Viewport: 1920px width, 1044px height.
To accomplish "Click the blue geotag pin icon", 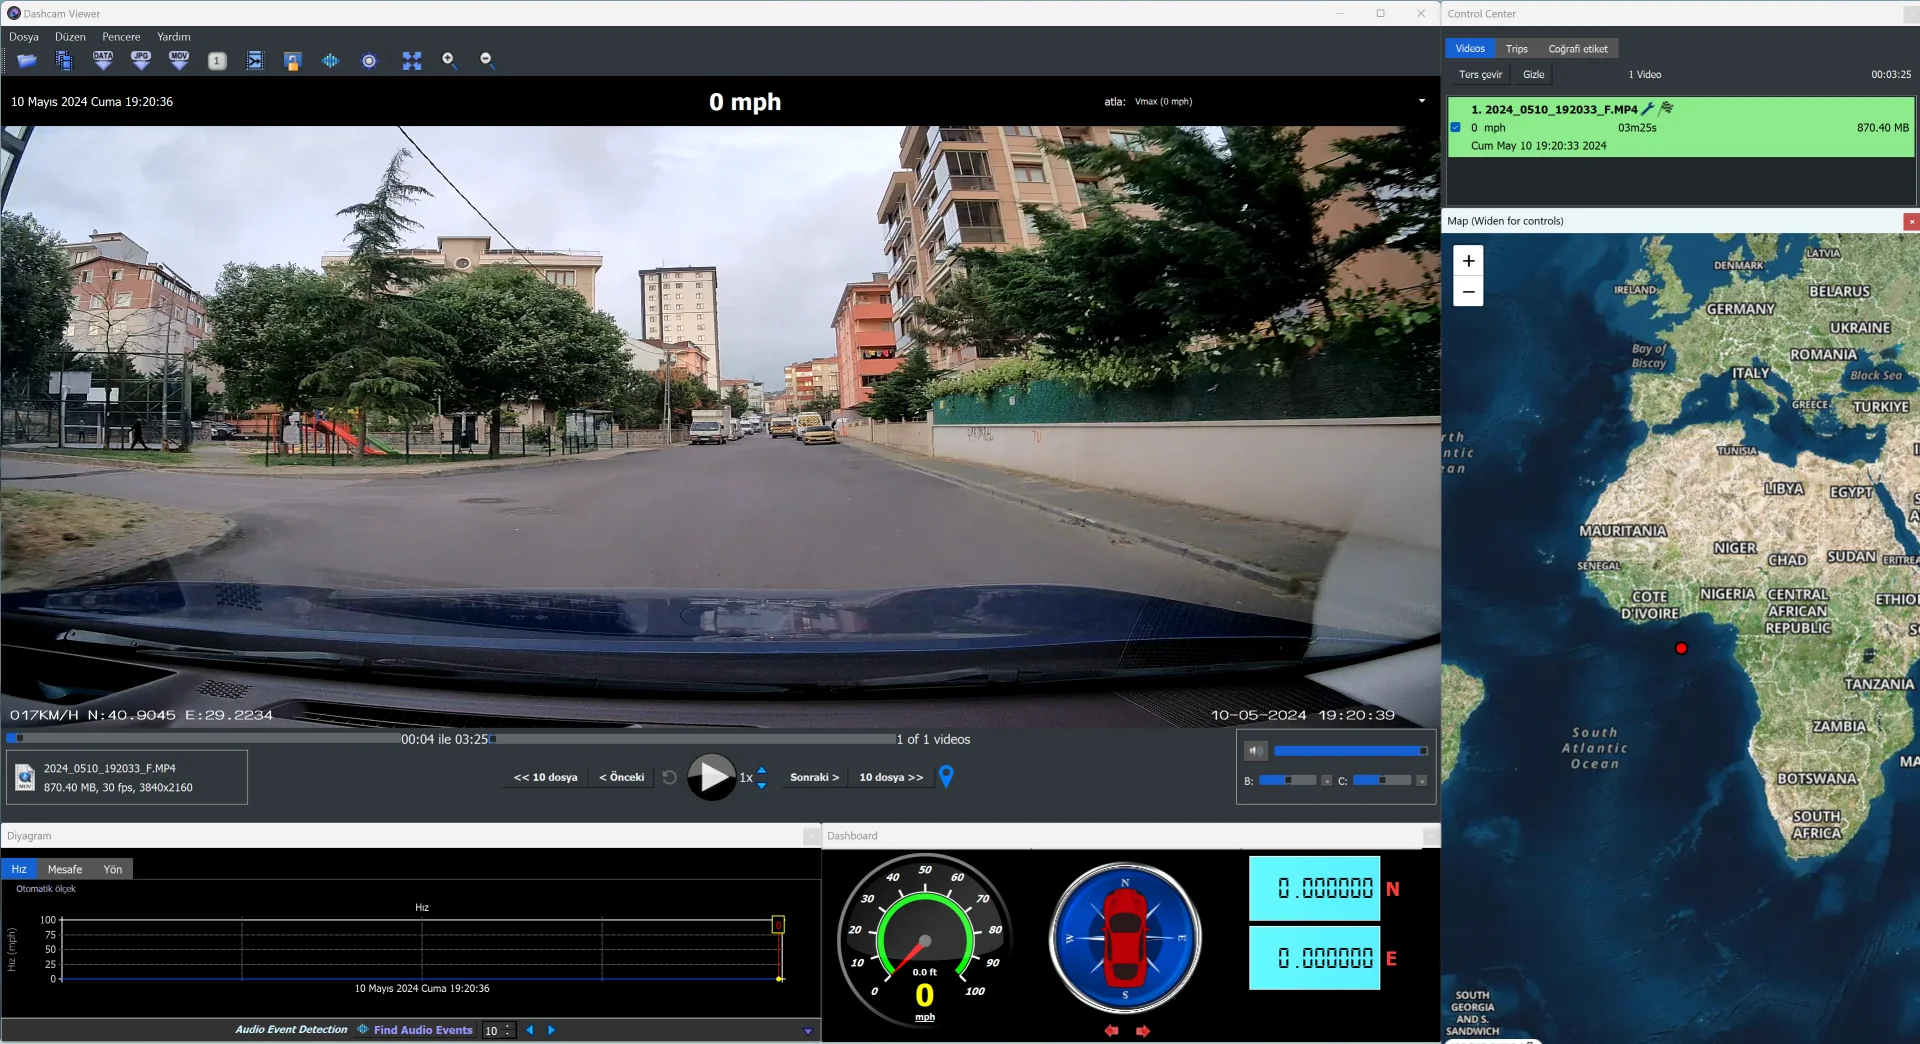I will (946, 776).
